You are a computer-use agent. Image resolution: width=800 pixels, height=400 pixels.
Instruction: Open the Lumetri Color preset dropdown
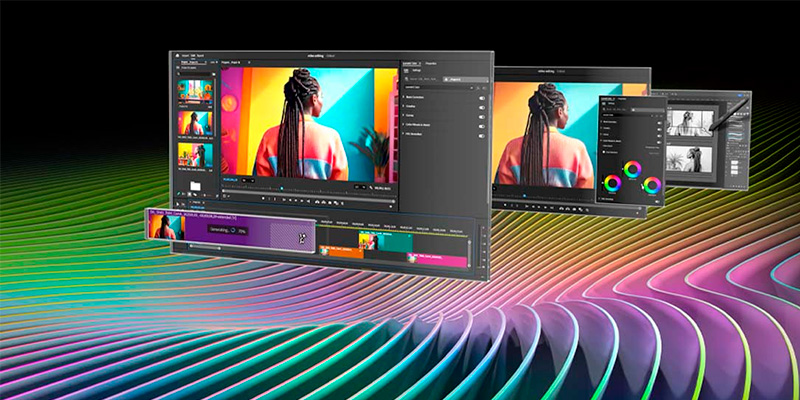(439, 87)
